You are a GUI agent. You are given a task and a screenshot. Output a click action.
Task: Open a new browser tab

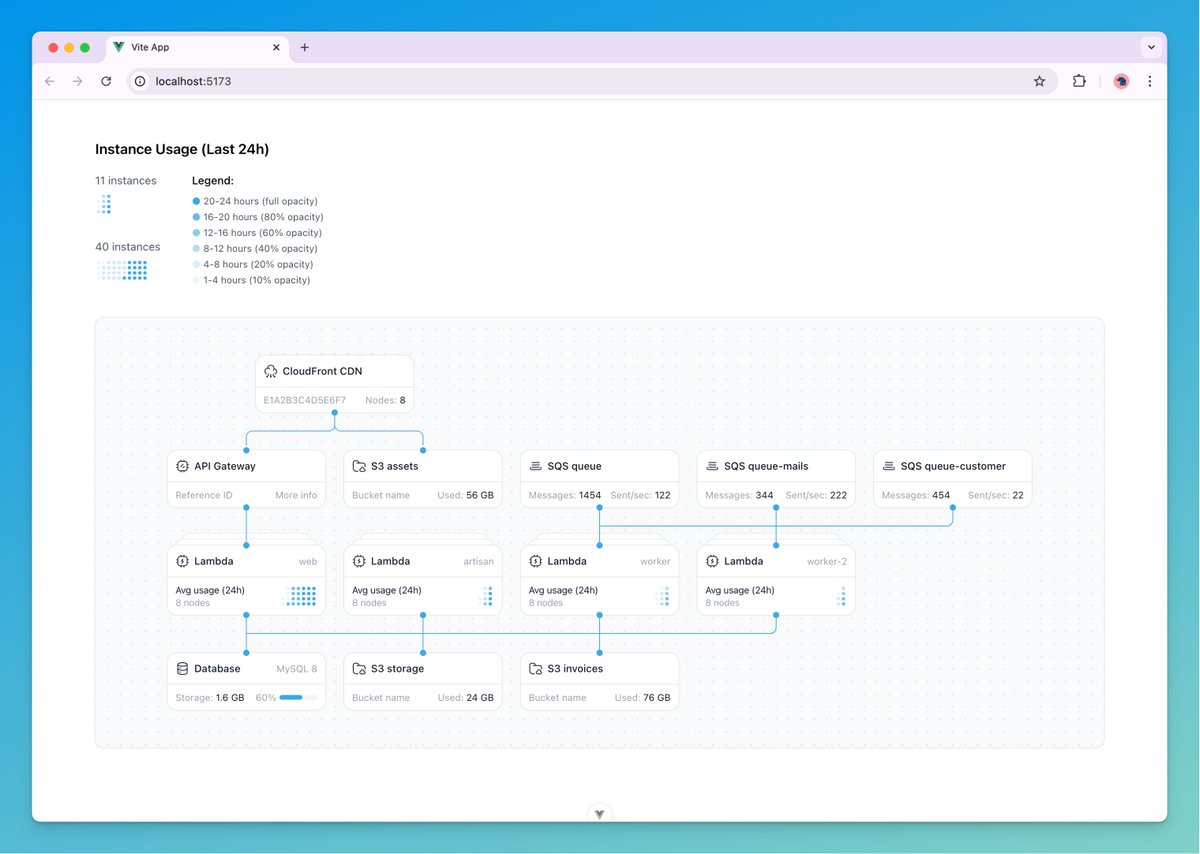tap(305, 47)
